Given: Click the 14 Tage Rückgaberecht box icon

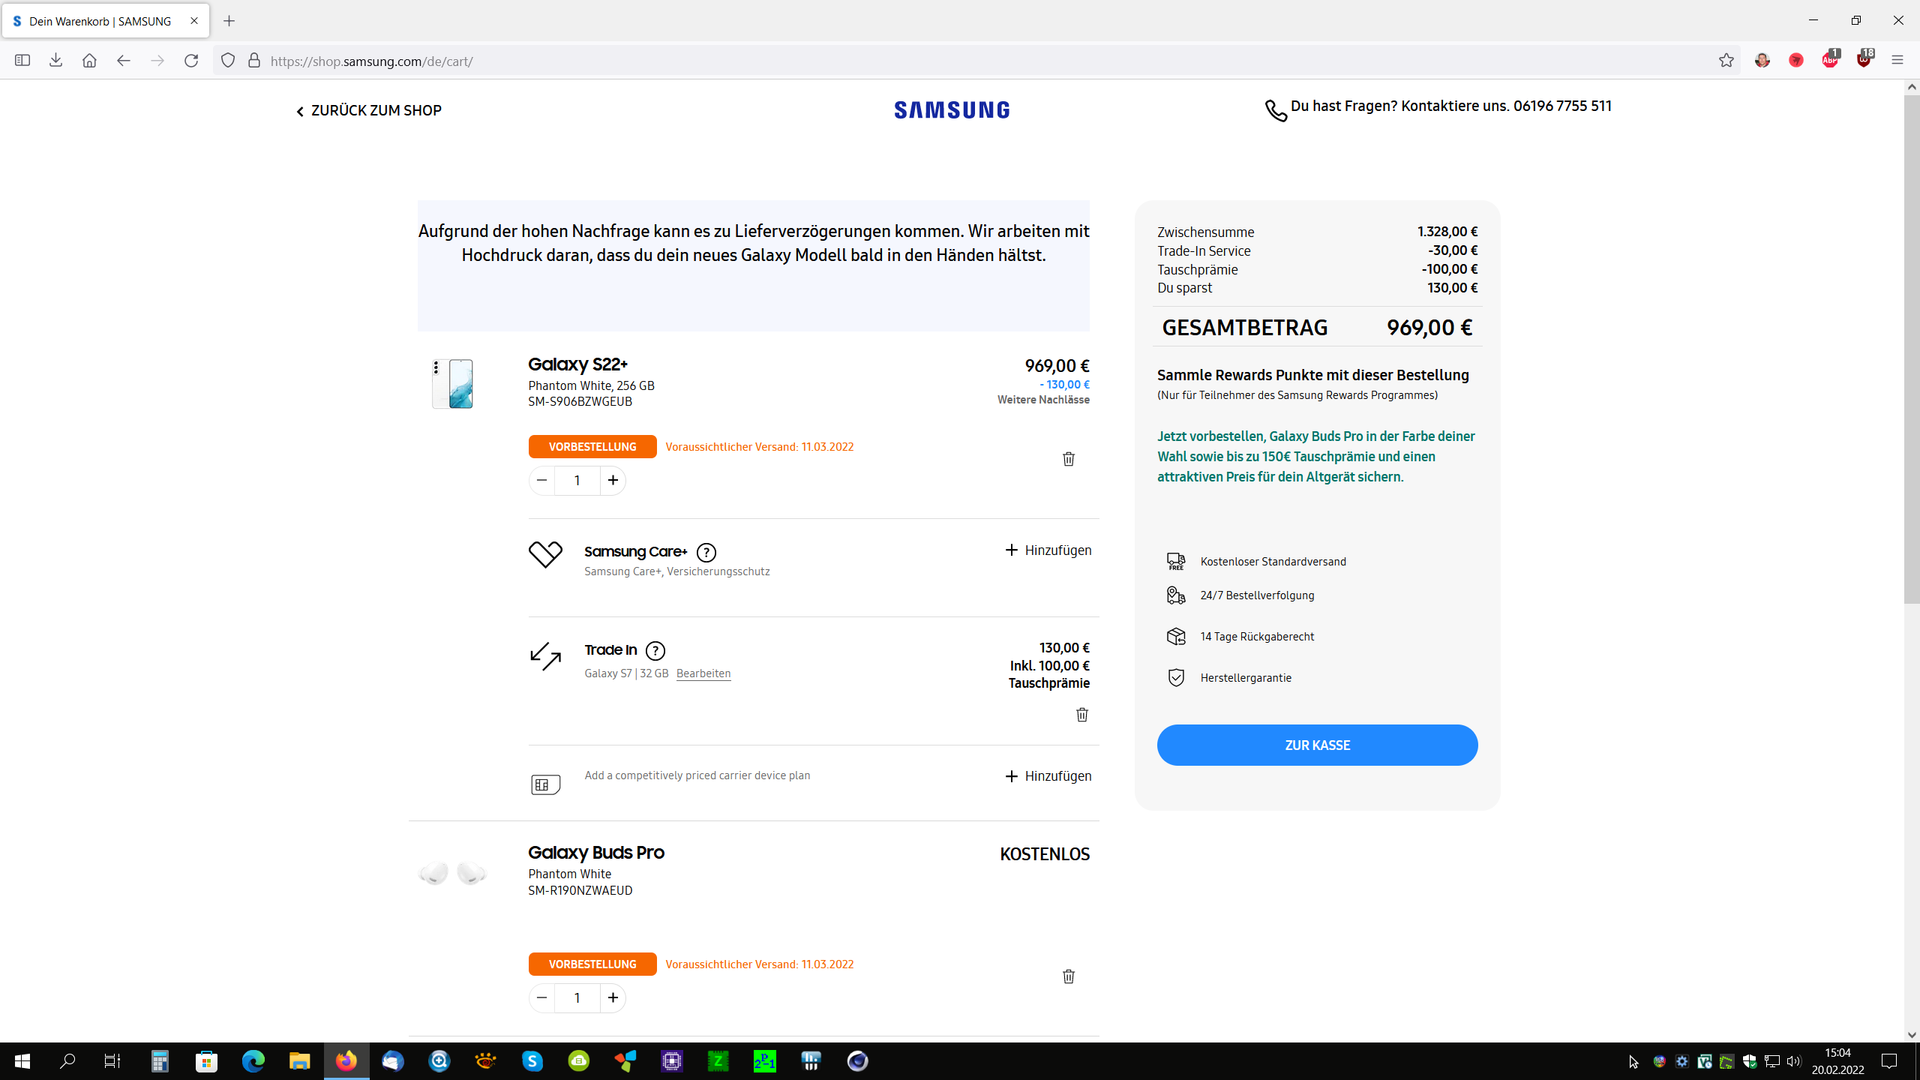Looking at the screenshot, I should pyautogui.click(x=1176, y=637).
